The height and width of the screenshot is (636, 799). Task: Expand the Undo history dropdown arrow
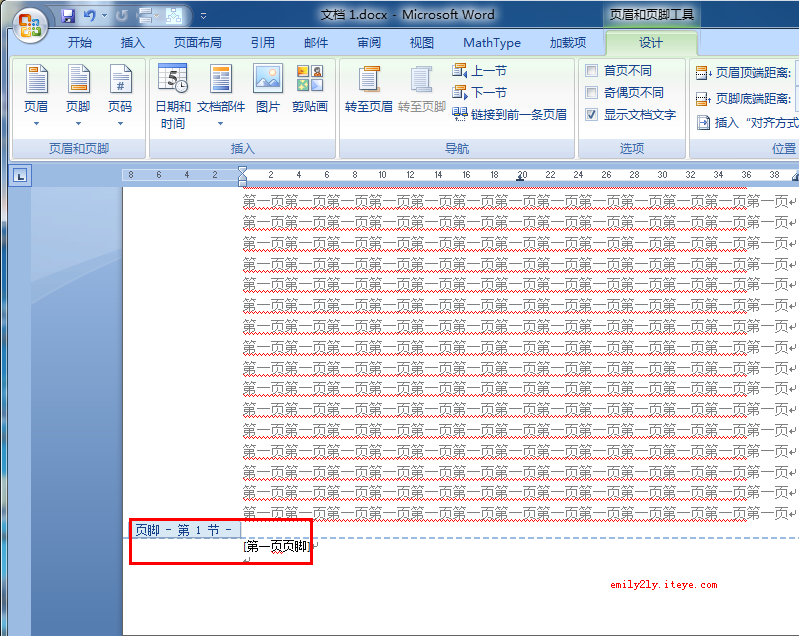104,16
